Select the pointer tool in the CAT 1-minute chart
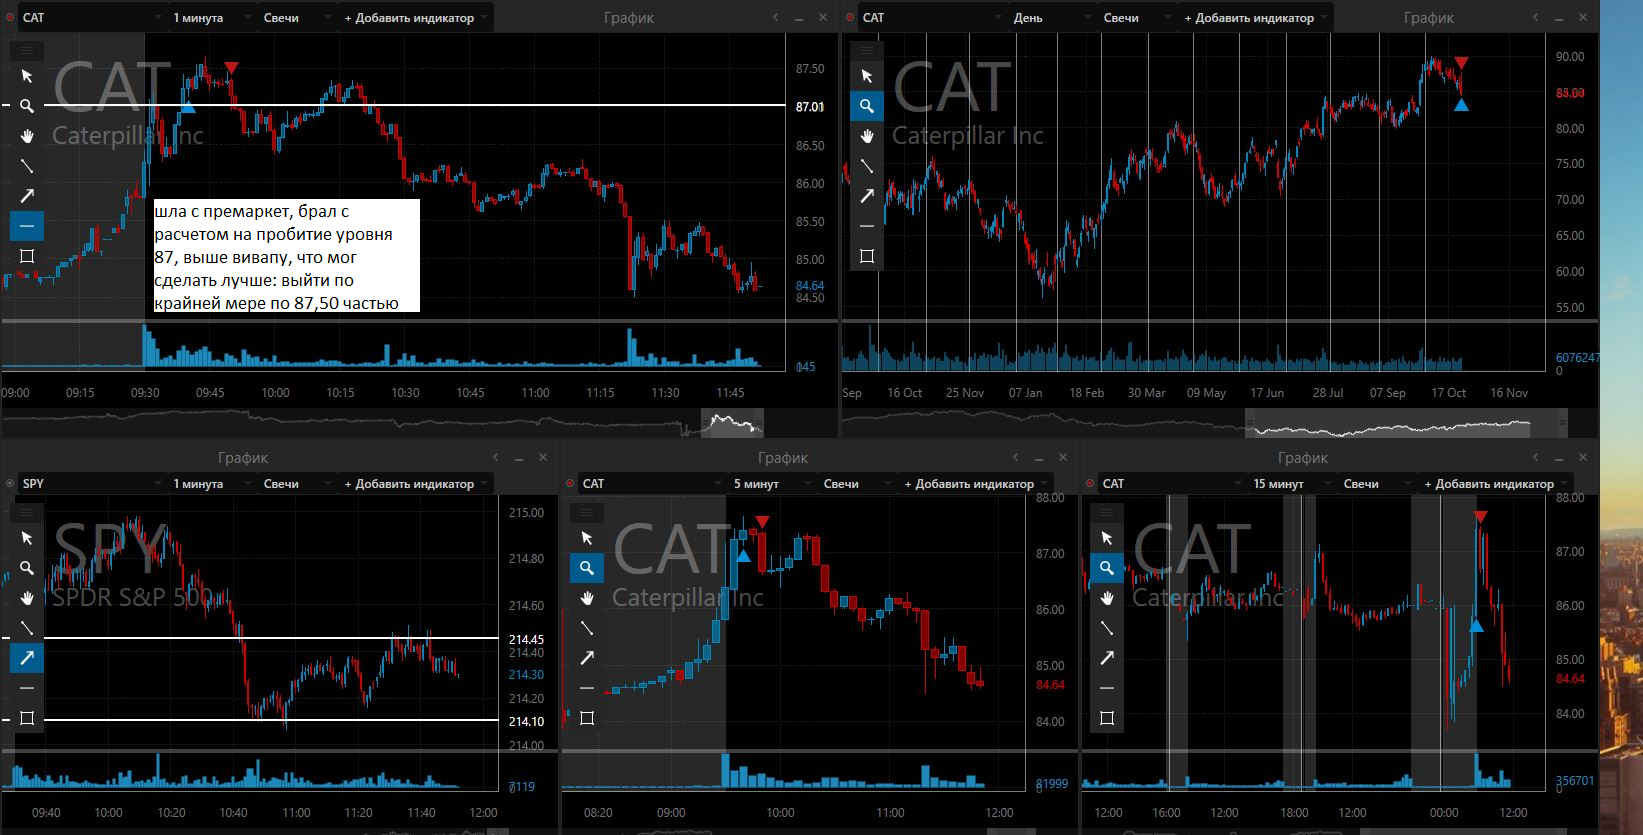Screen dimensions: 1643x835 pyautogui.click(x=27, y=76)
